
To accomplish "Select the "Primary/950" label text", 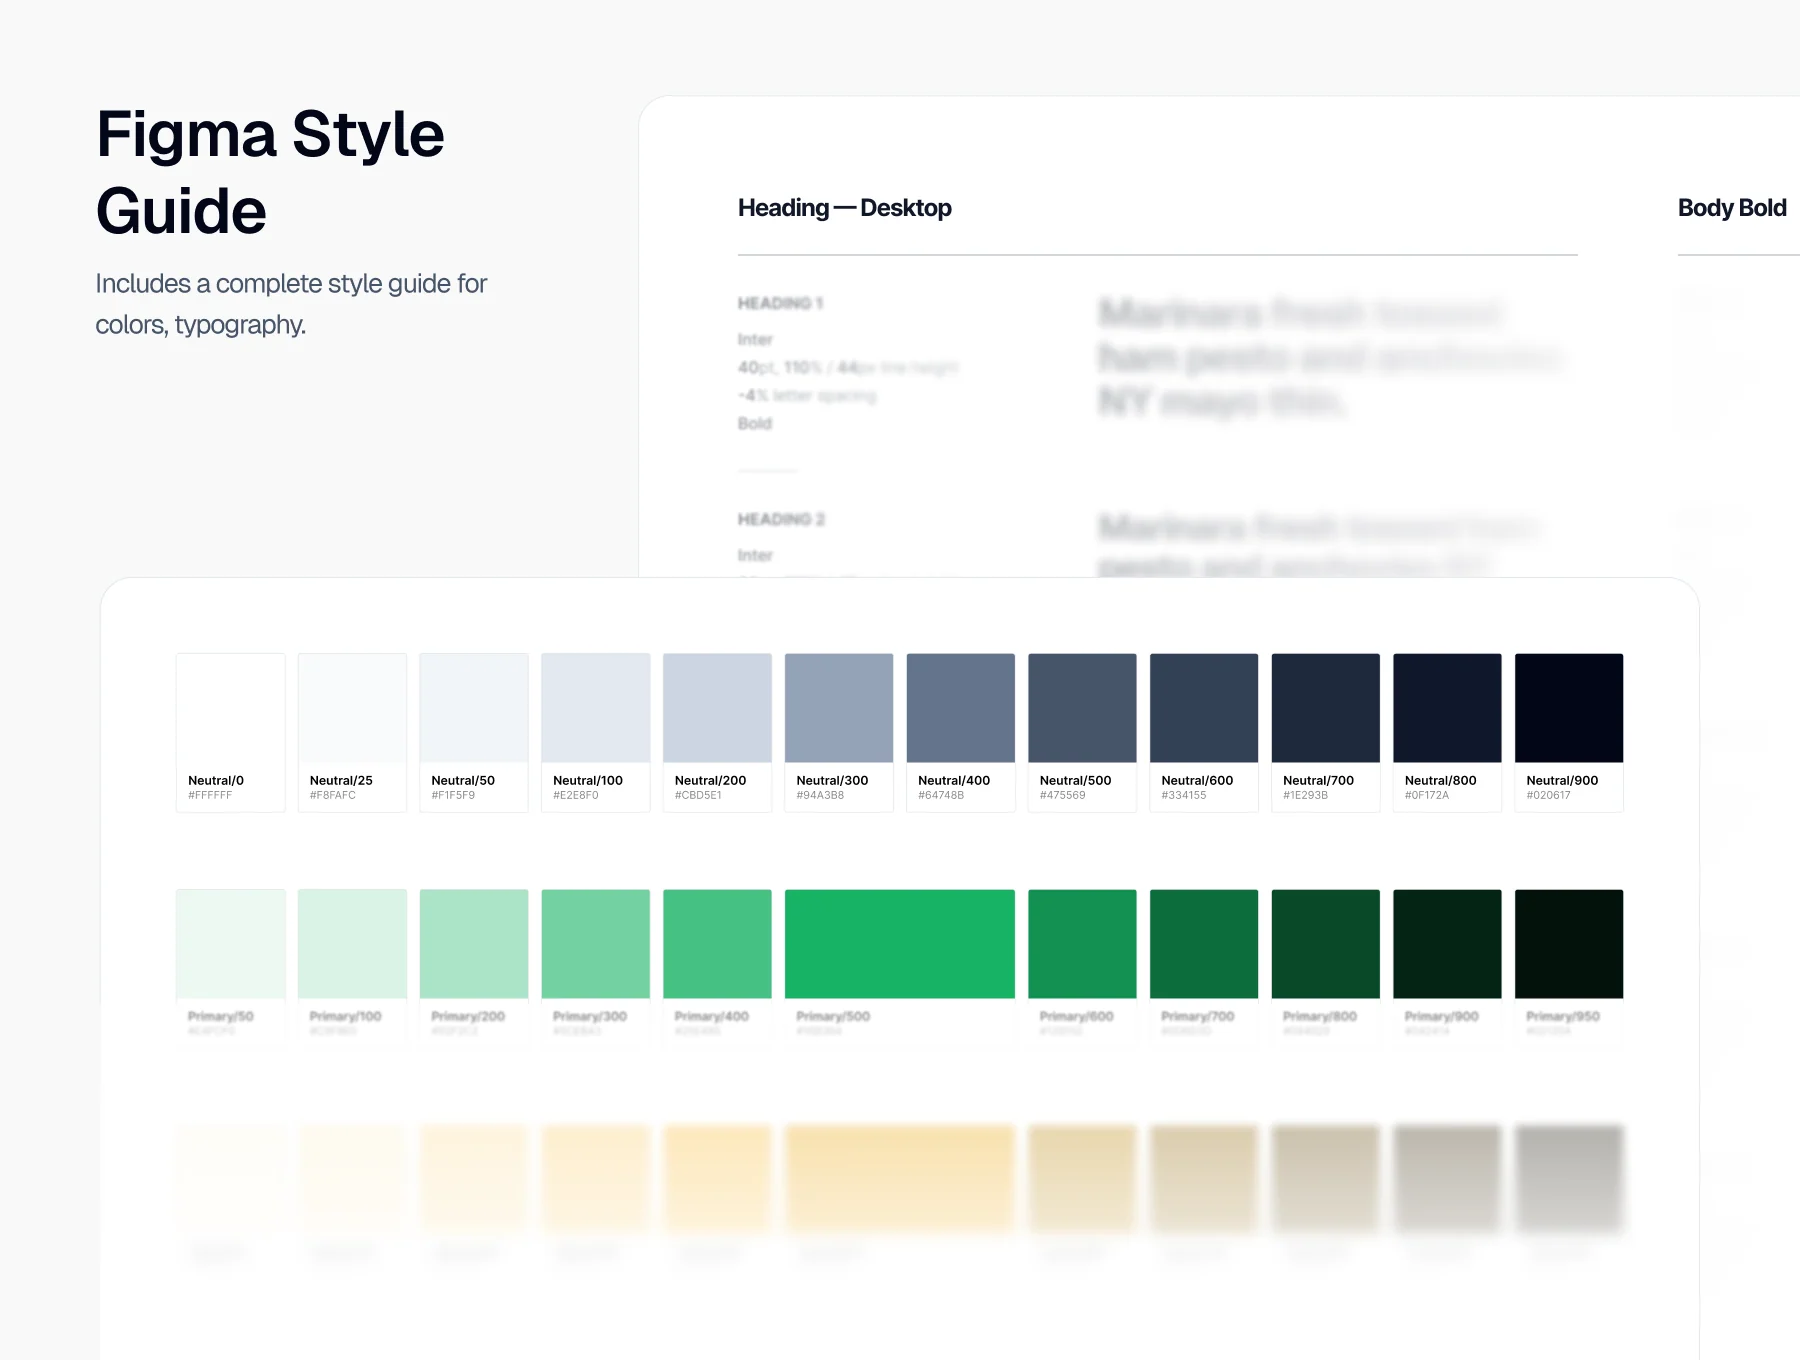I will coord(1563,1016).
